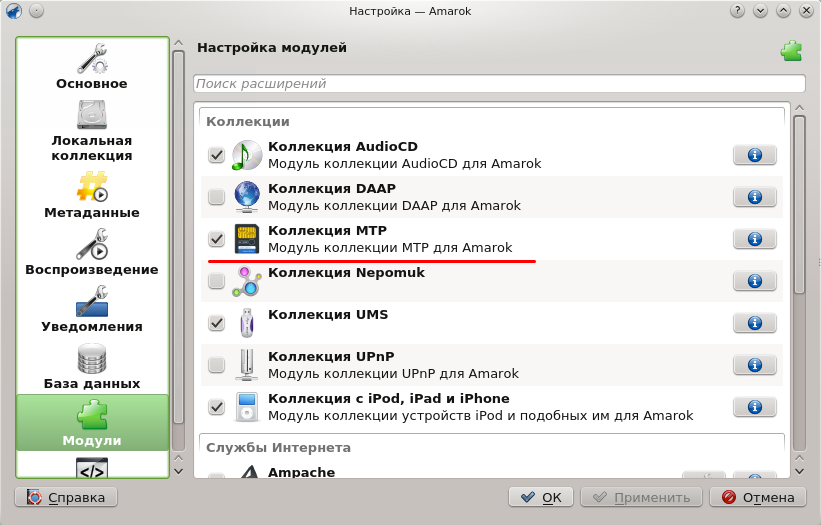This screenshot has height=525, width=821.
Task: Click the sidebar vertical scrollbar handle
Action: pos(179,237)
